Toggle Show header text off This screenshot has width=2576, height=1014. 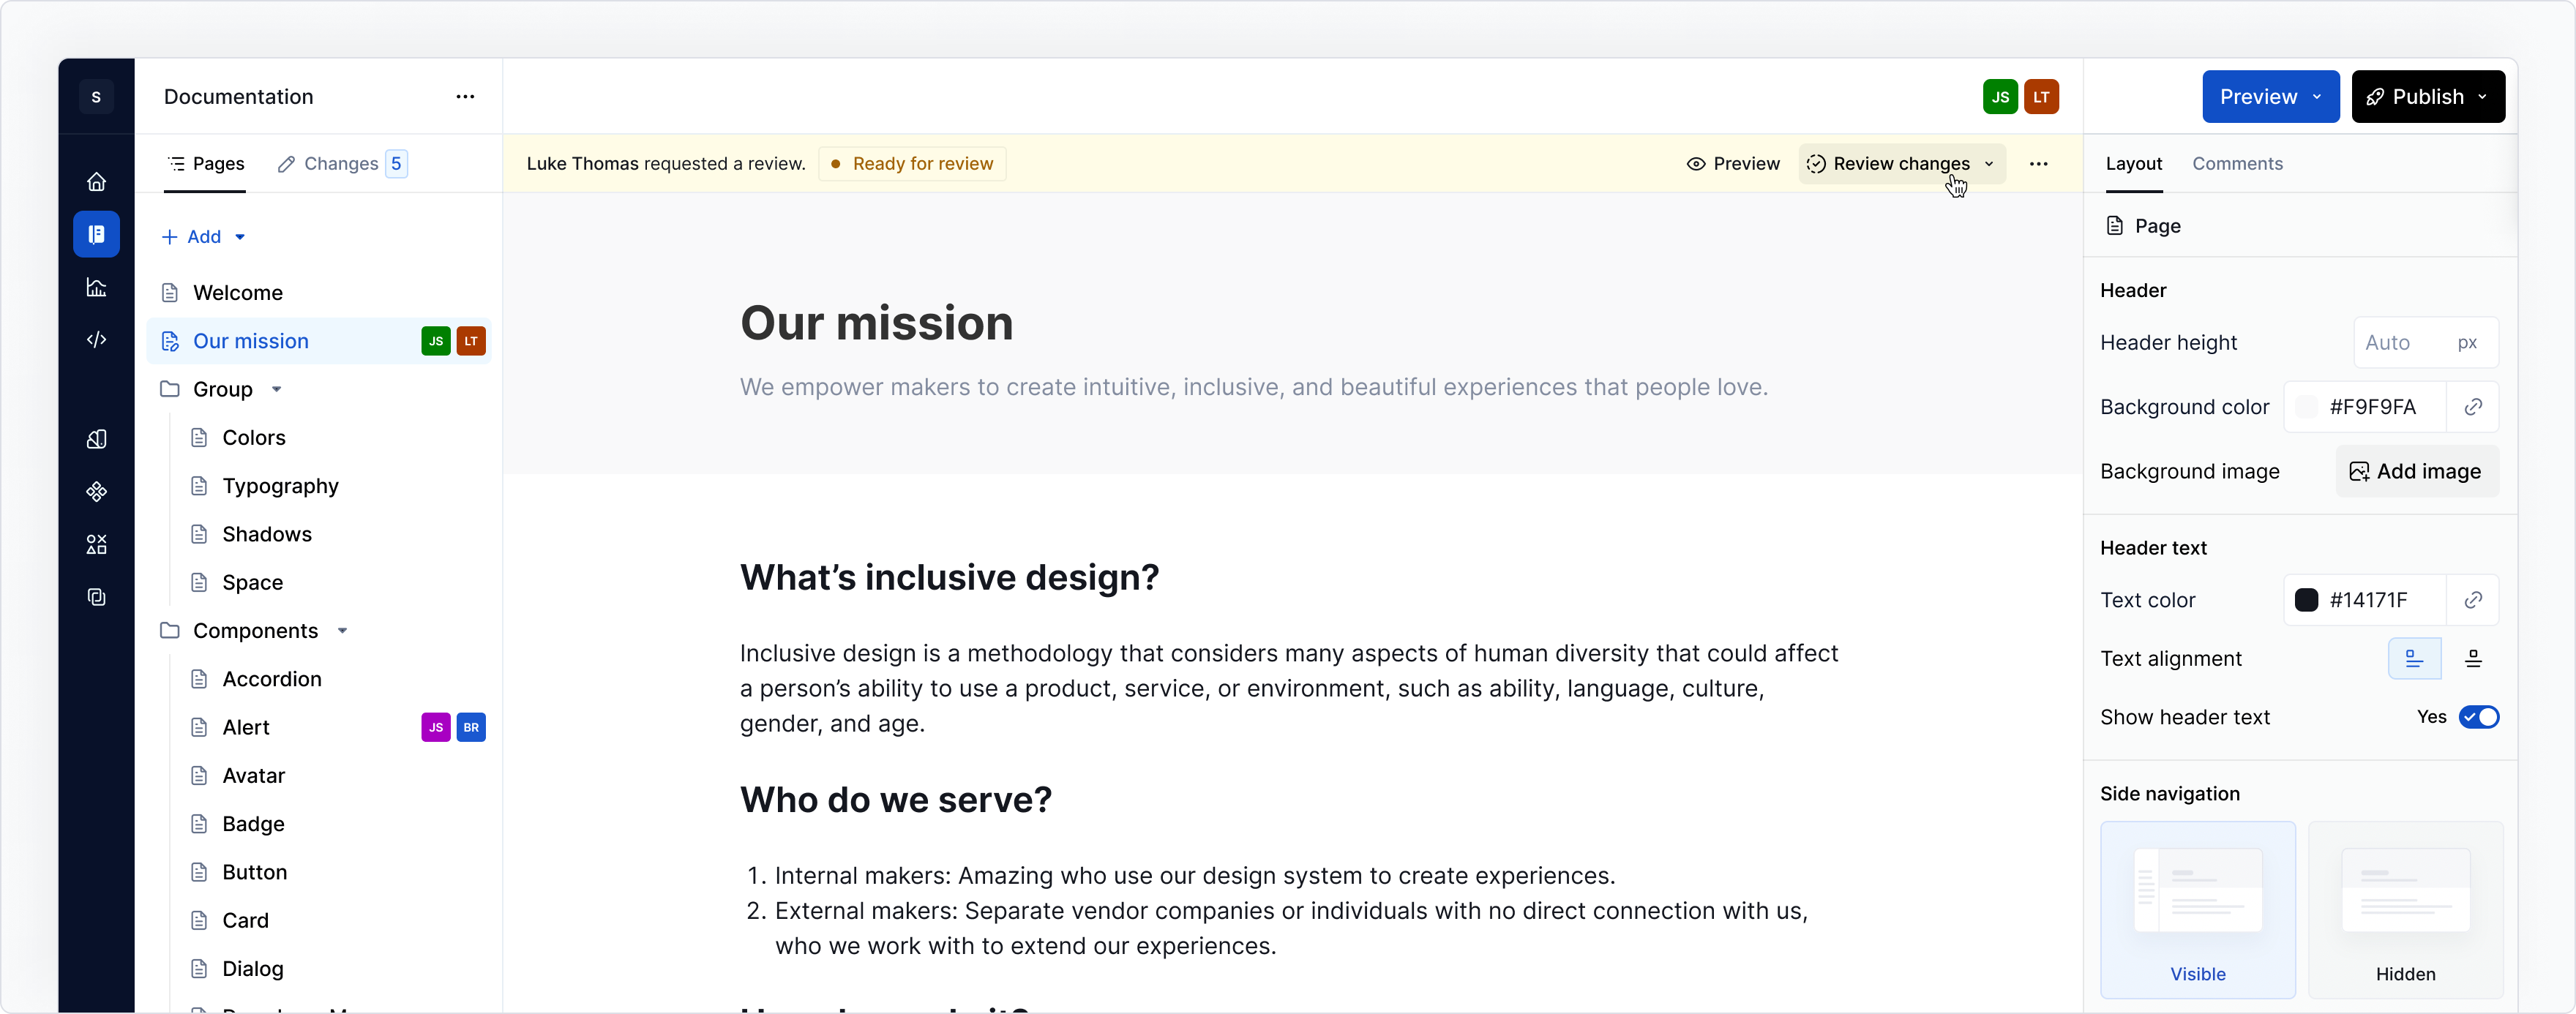(2479, 717)
